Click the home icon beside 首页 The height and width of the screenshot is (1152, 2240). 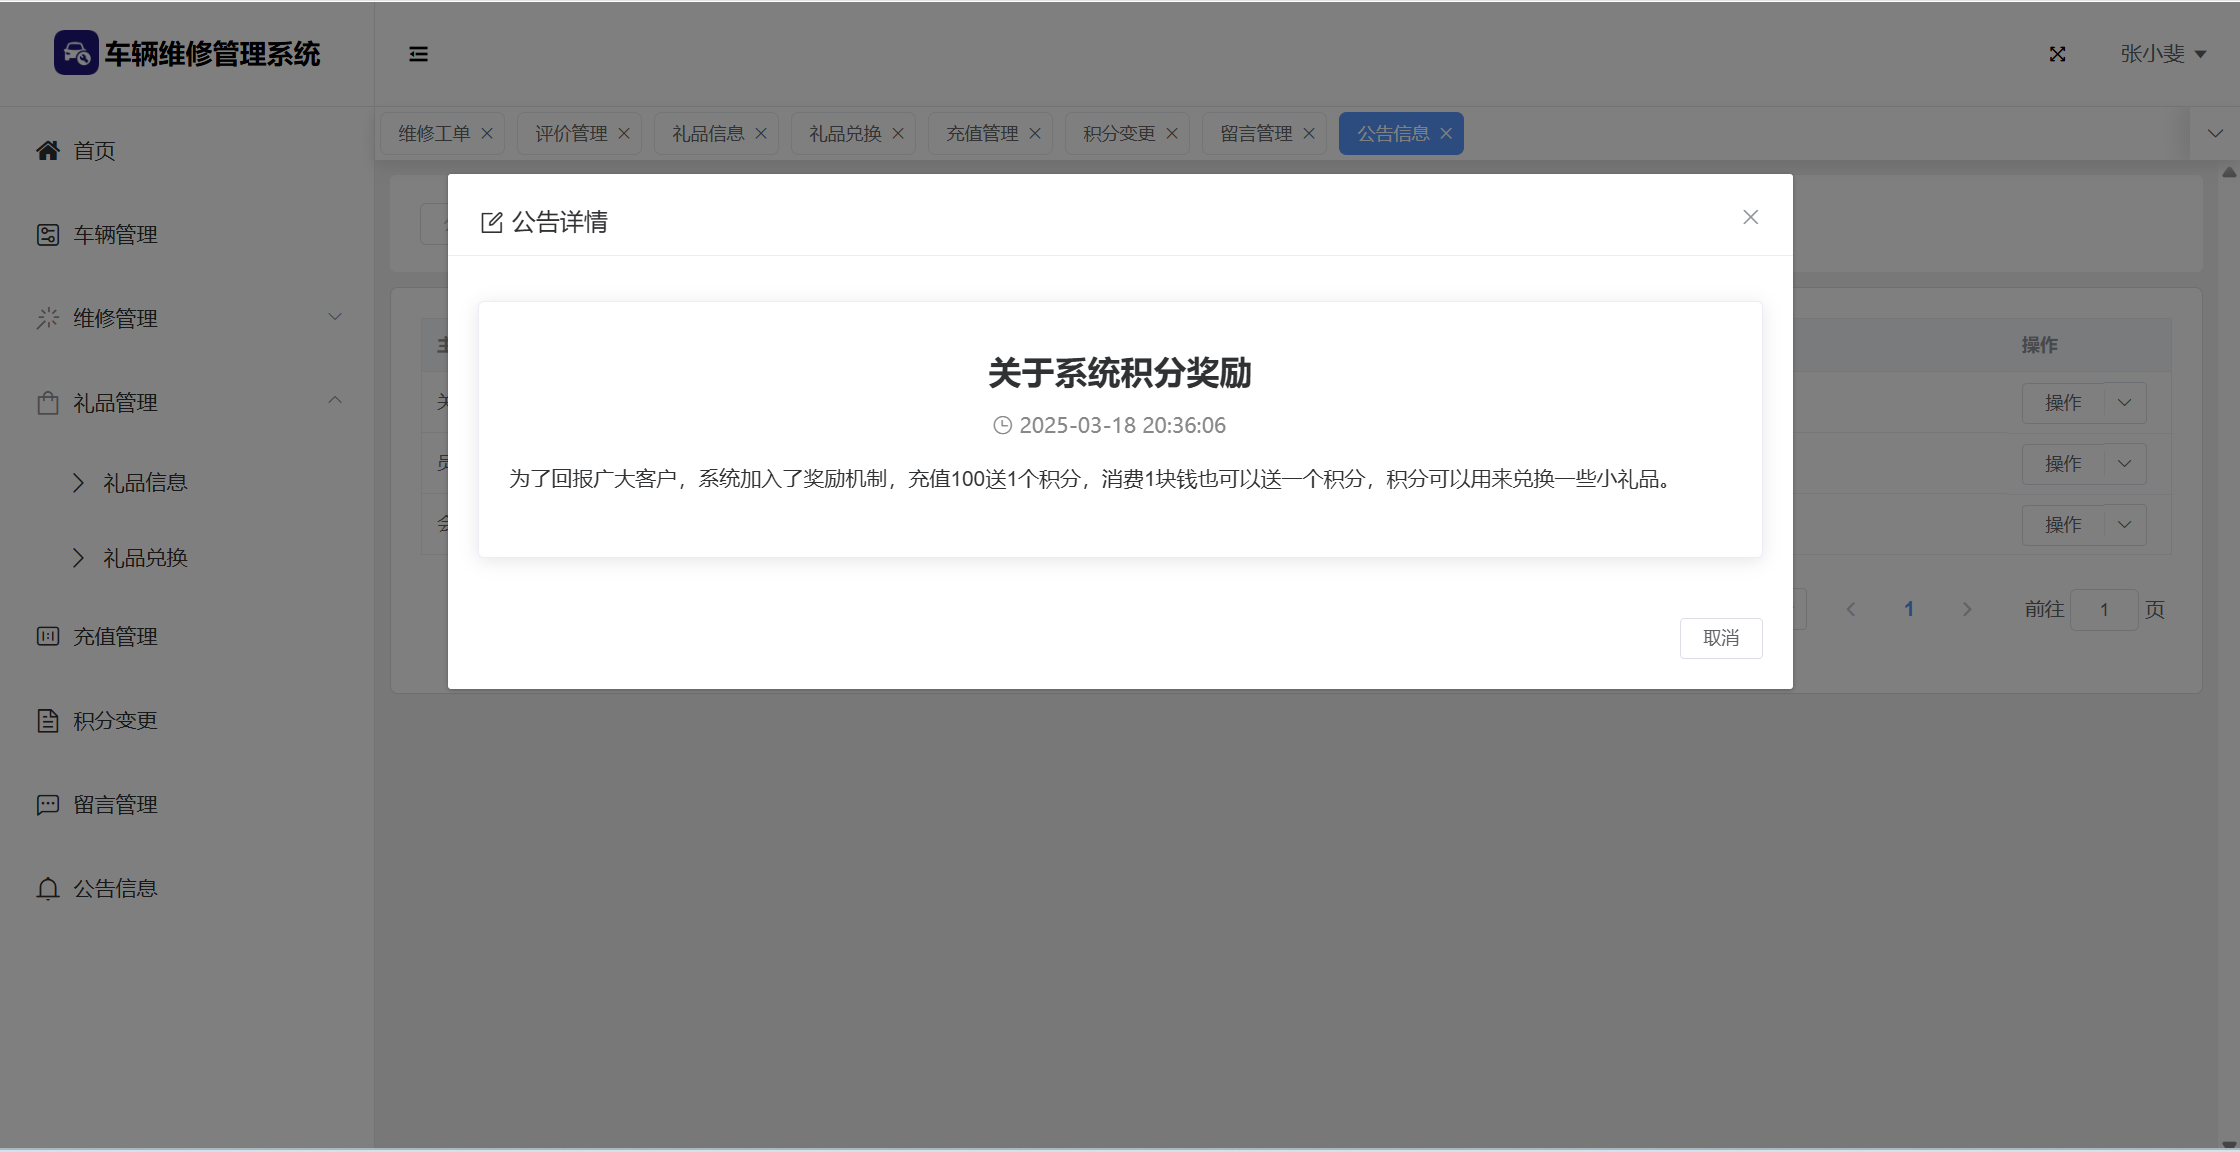pyautogui.click(x=47, y=150)
